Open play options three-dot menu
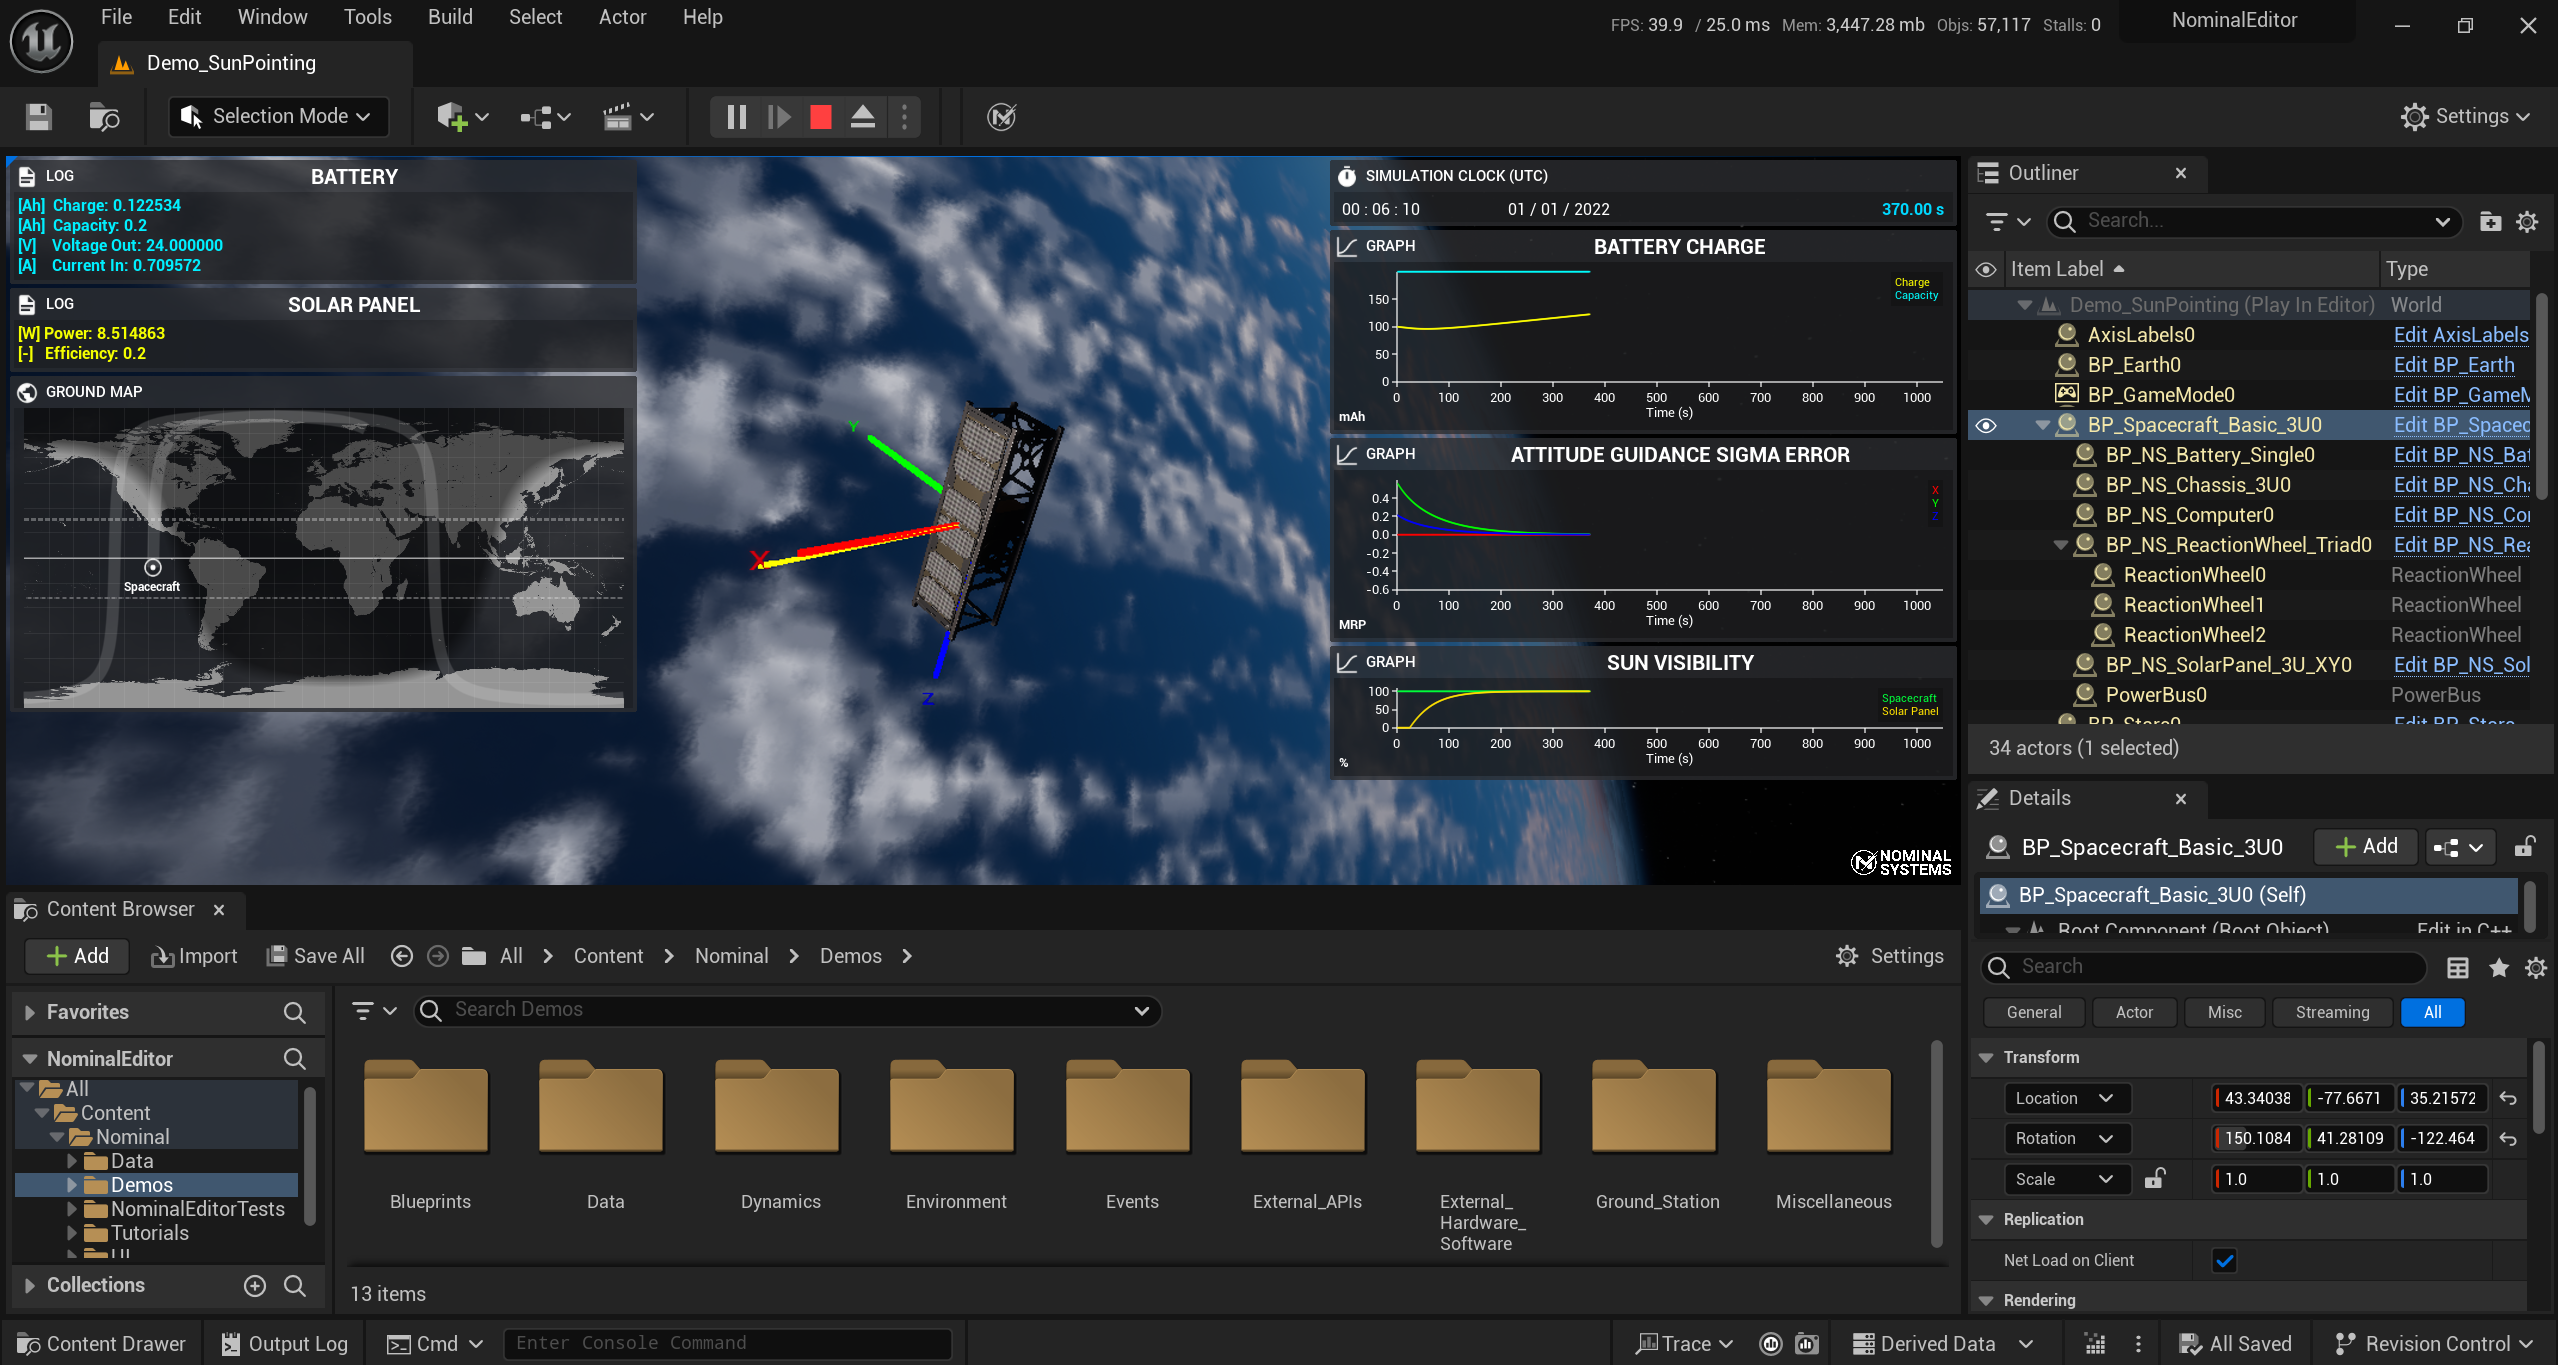 (x=904, y=117)
